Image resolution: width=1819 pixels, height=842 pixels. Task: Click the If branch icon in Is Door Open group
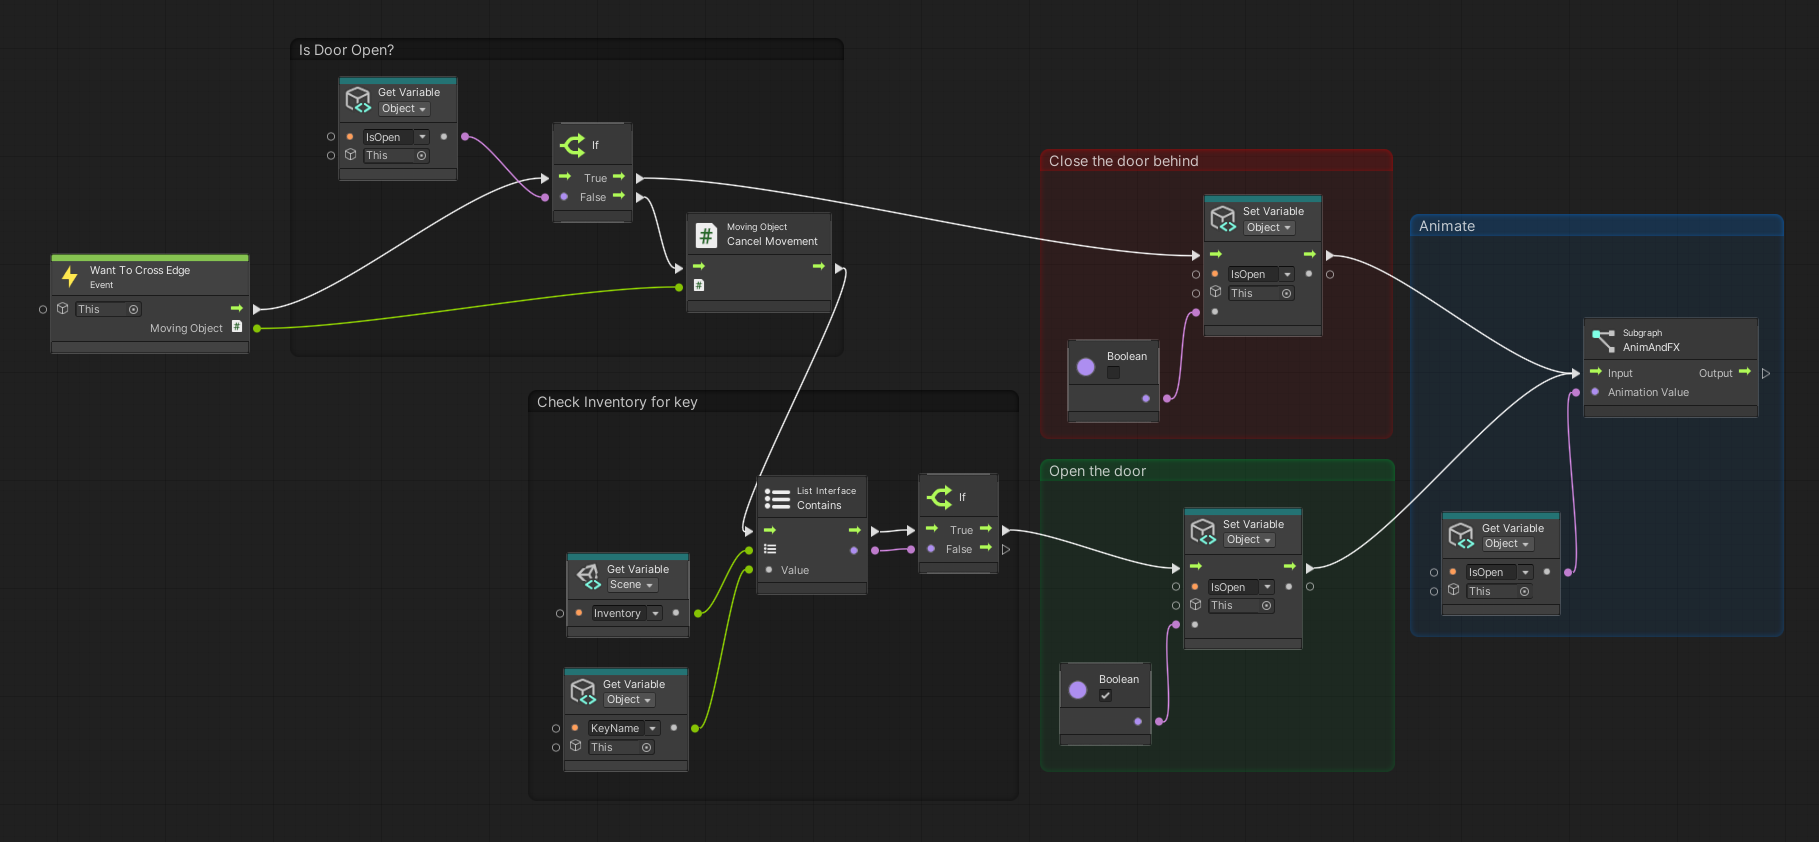pos(573,145)
